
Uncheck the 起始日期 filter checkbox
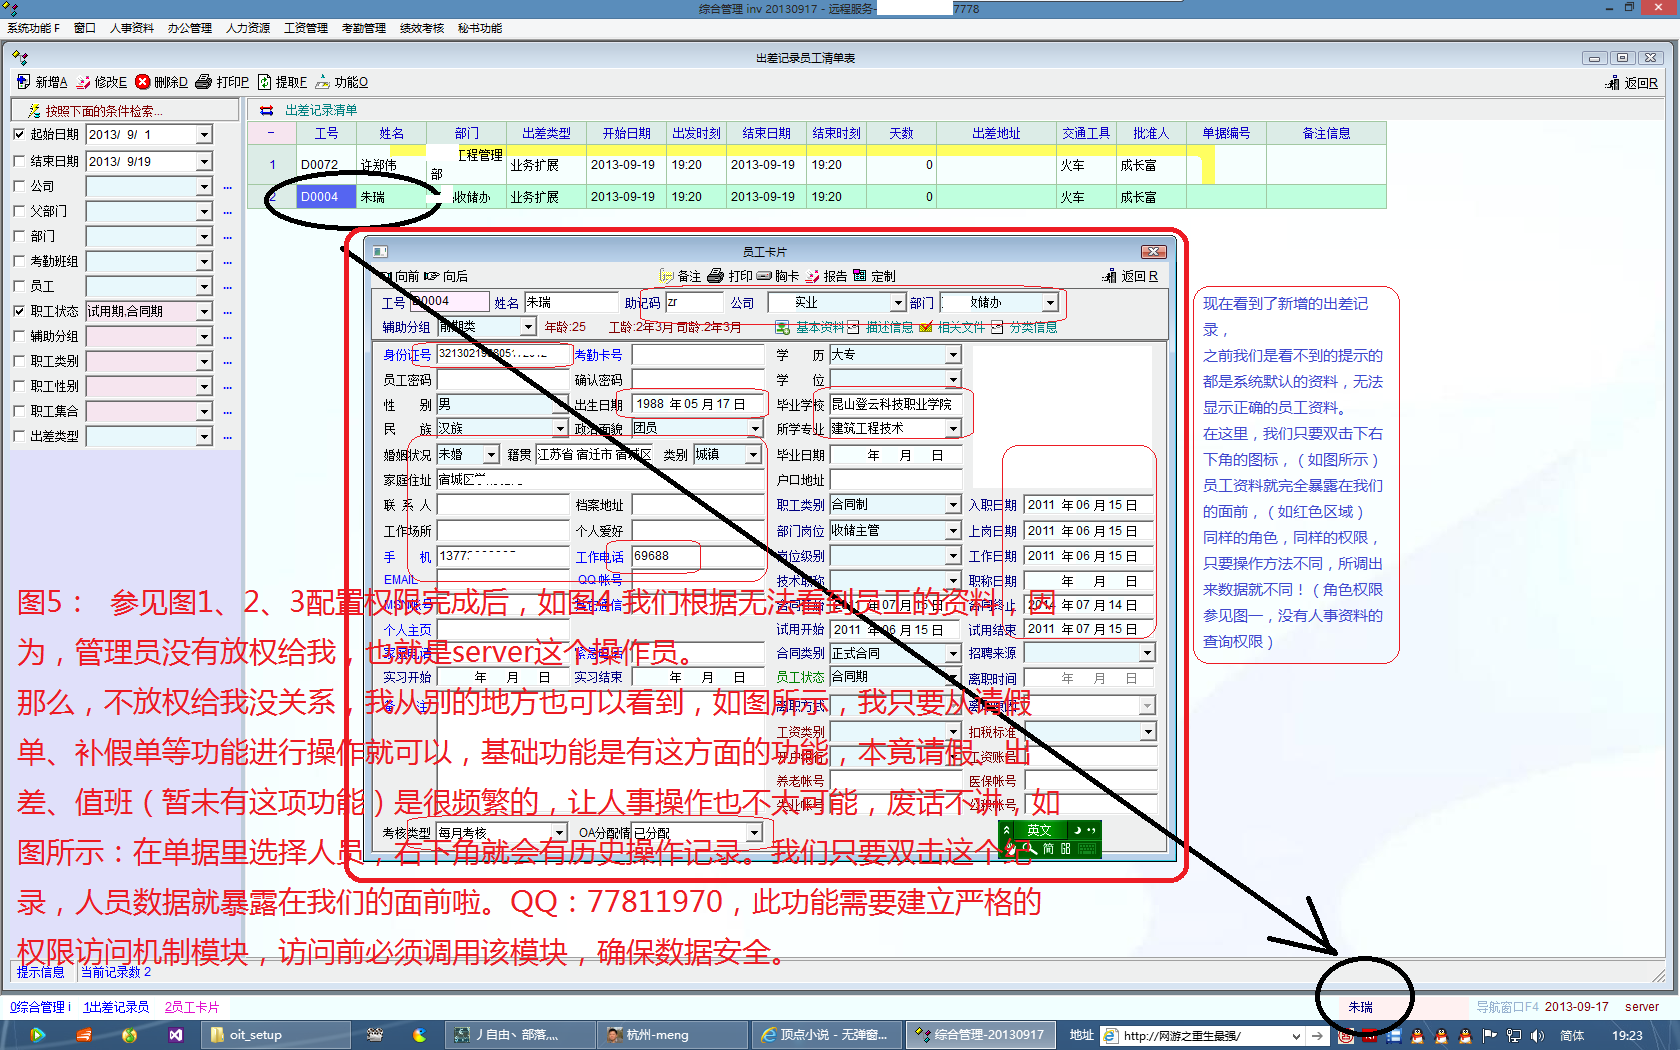click(19, 134)
